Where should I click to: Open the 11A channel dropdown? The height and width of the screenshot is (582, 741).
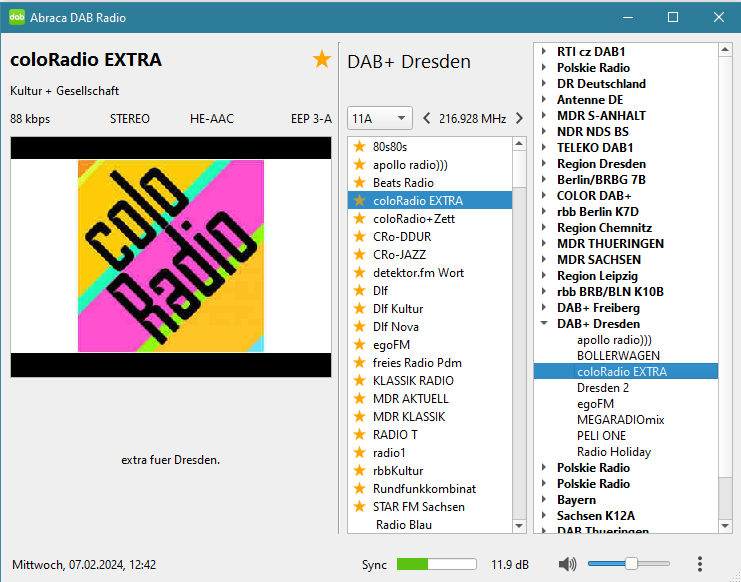(x=379, y=118)
